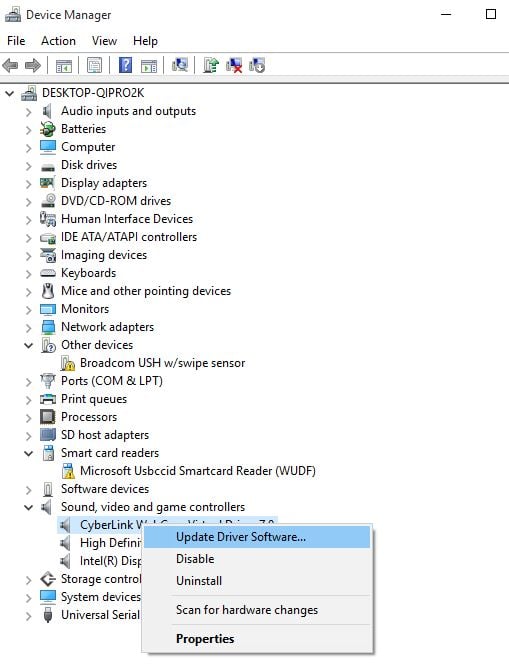Viewport: 509px width, 671px height.
Task: Open the View menu
Action: click(x=104, y=41)
